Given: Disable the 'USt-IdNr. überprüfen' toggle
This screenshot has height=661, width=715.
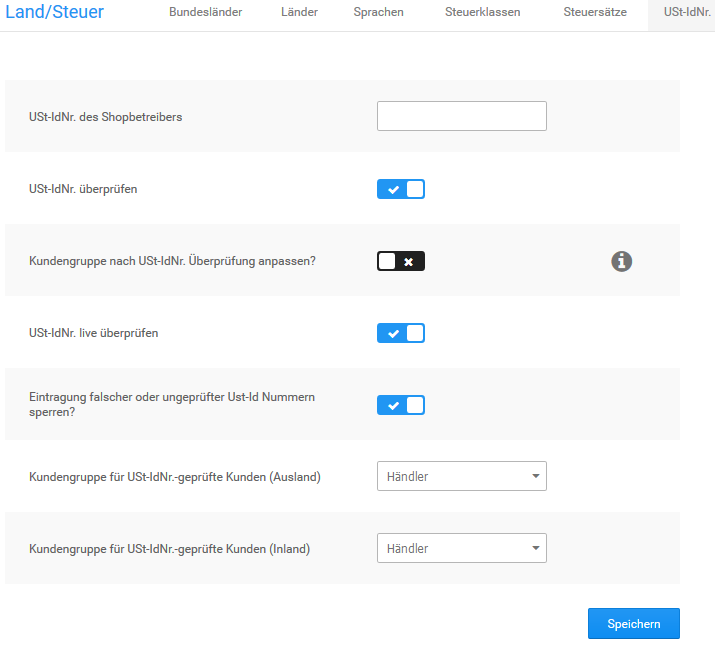Looking at the screenshot, I should click(401, 189).
